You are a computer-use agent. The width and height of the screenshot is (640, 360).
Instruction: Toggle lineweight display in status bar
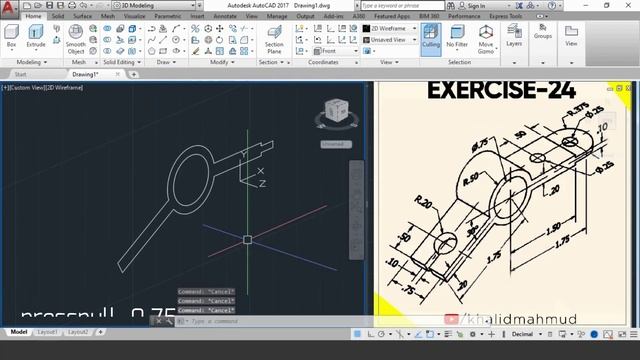click(448, 334)
